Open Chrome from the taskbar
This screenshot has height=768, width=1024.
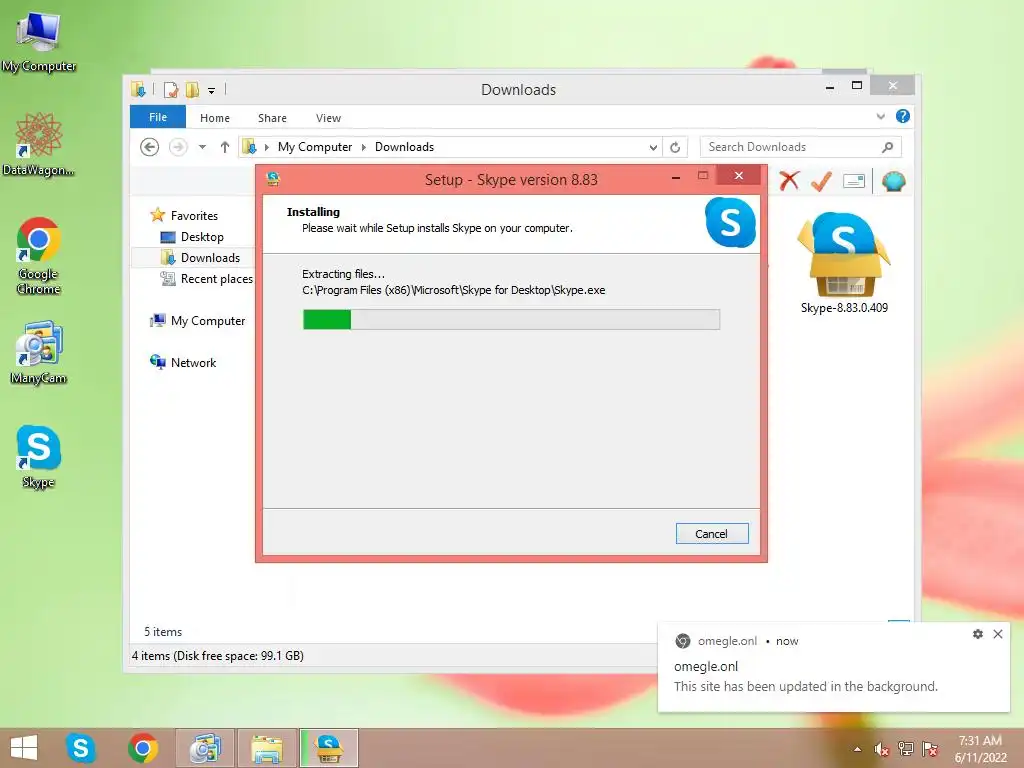click(x=143, y=748)
